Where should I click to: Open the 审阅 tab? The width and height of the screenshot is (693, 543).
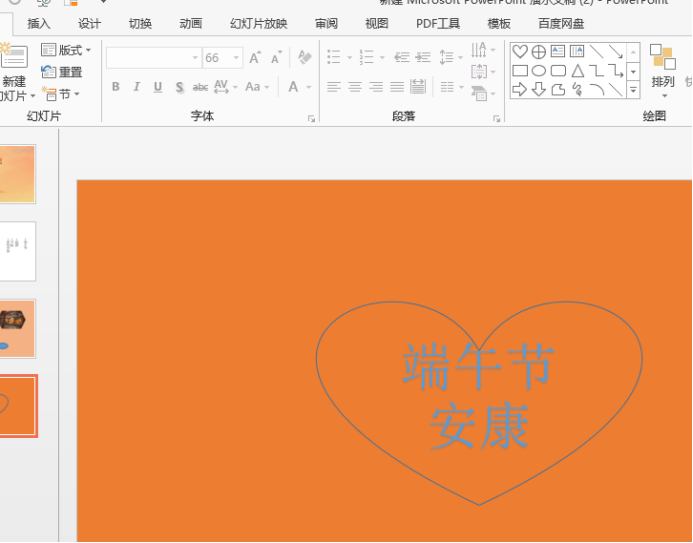326,23
